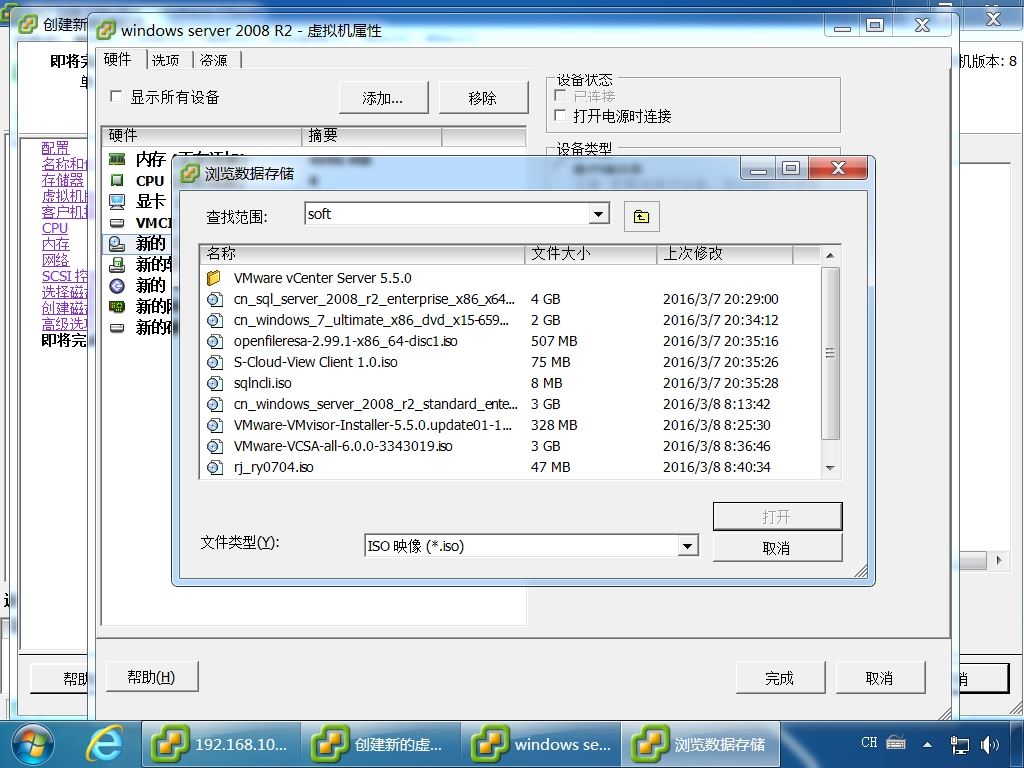Viewport: 1024px width, 768px height.
Task: Click the new SCSI controller icon
Action: (x=117, y=285)
